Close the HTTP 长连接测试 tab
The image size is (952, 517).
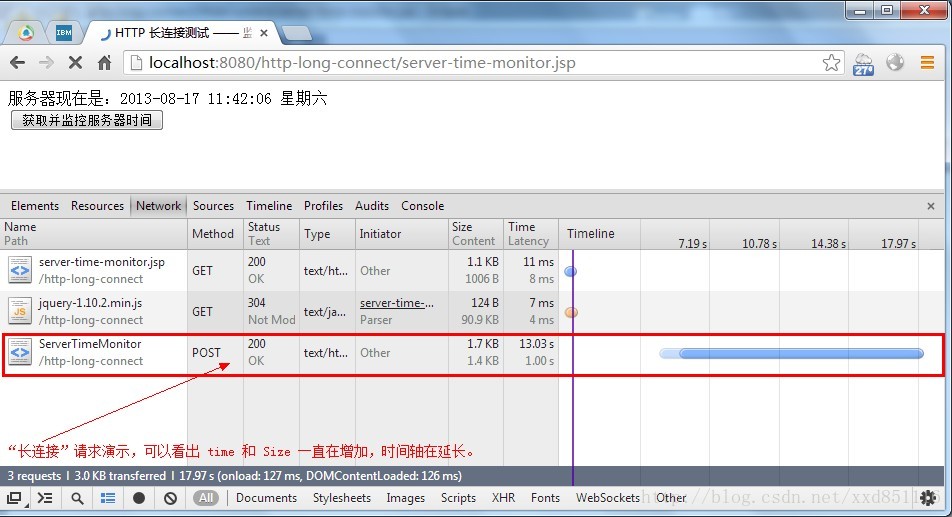tap(264, 33)
